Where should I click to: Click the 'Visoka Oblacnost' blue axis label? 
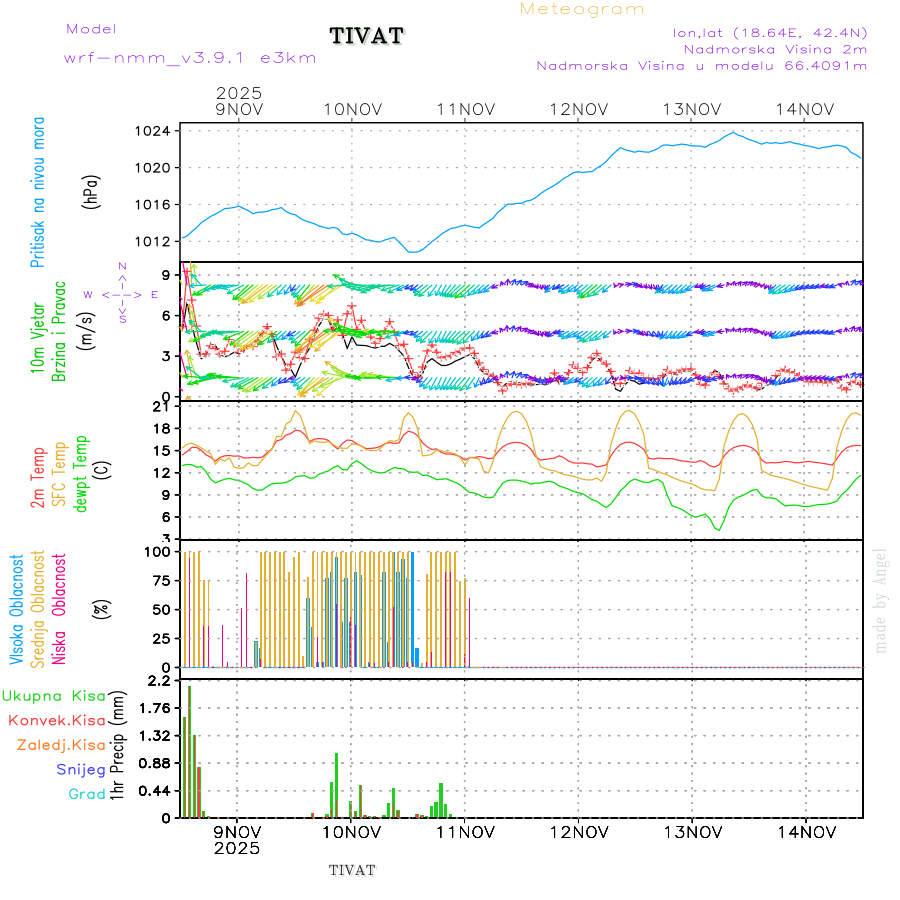(x=17, y=608)
